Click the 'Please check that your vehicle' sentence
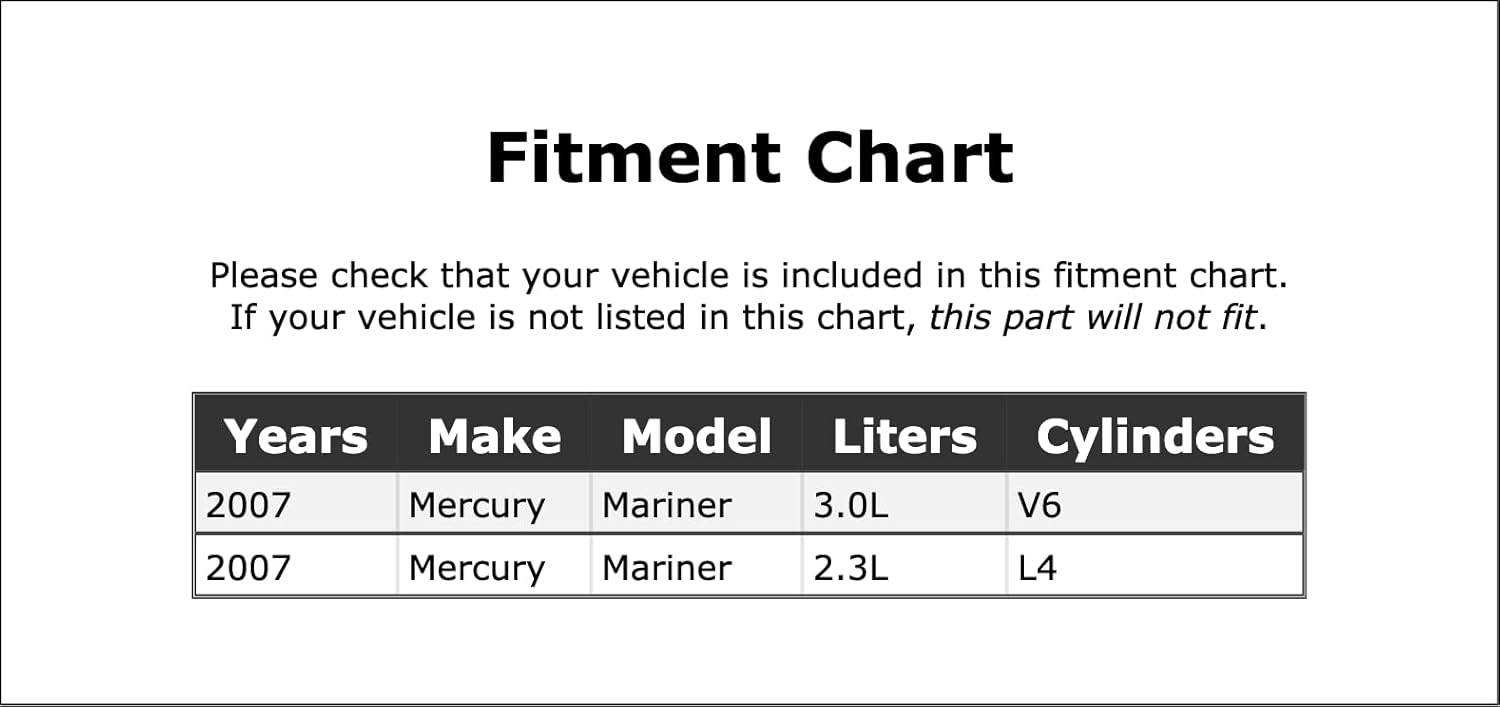The image size is (1500, 707). tap(749, 275)
